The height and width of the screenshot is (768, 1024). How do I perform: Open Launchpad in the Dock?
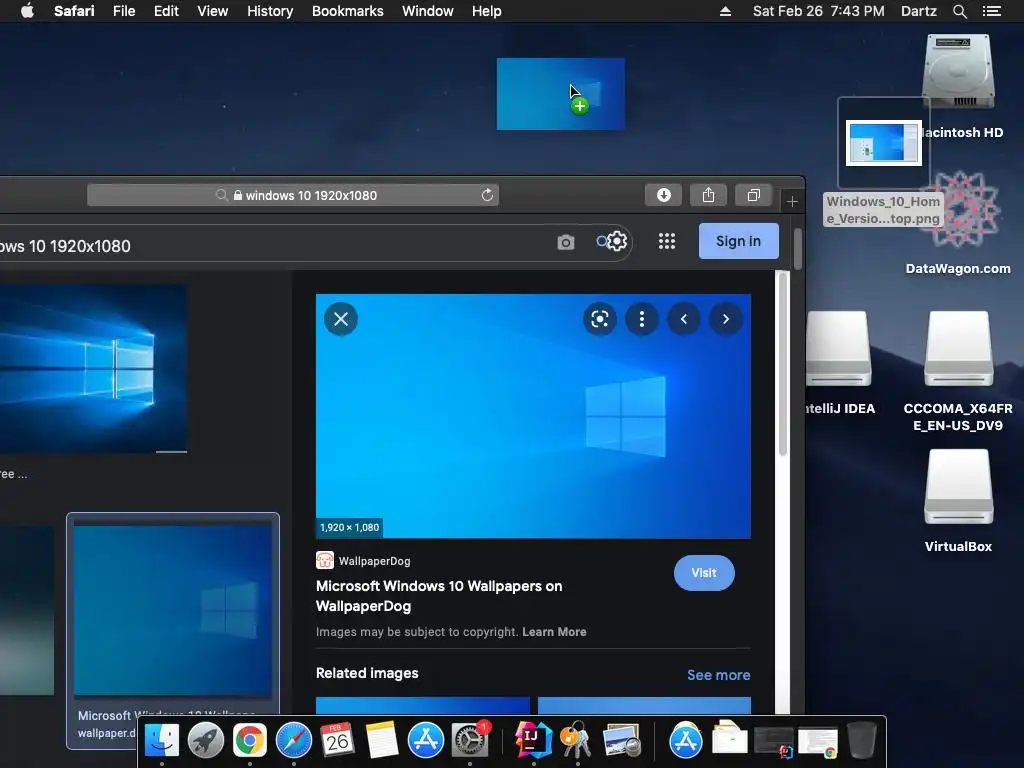(x=206, y=740)
